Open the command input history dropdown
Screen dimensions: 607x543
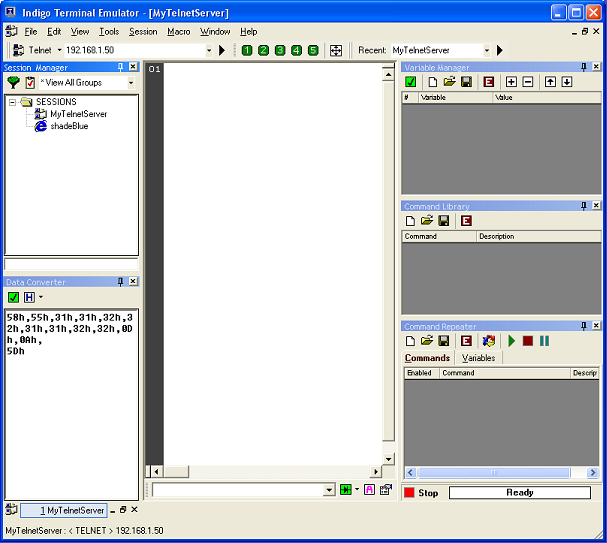pyautogui.click(x=329, y=490)
